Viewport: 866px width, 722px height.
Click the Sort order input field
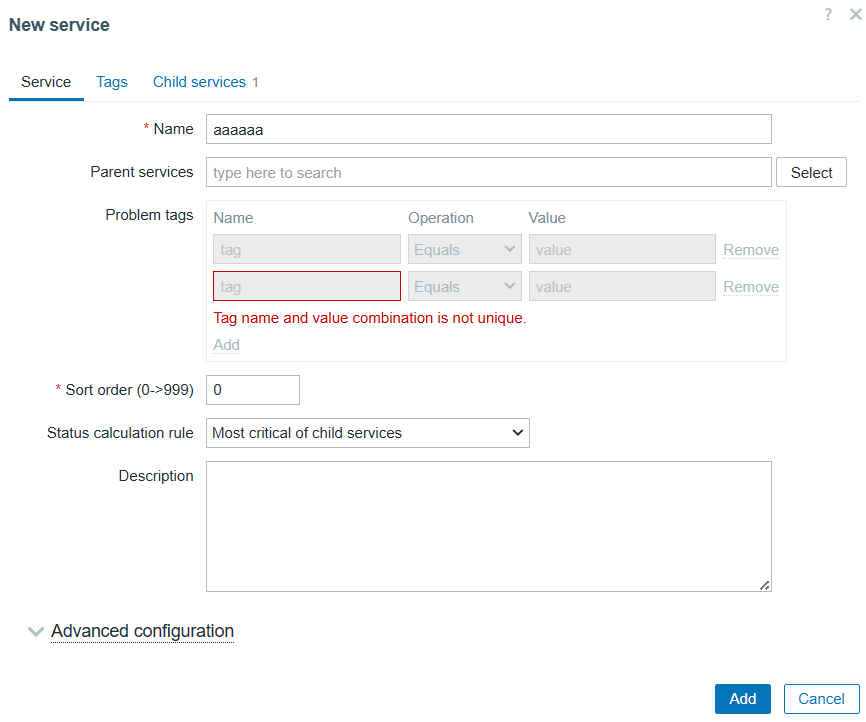tap(252, 390)
